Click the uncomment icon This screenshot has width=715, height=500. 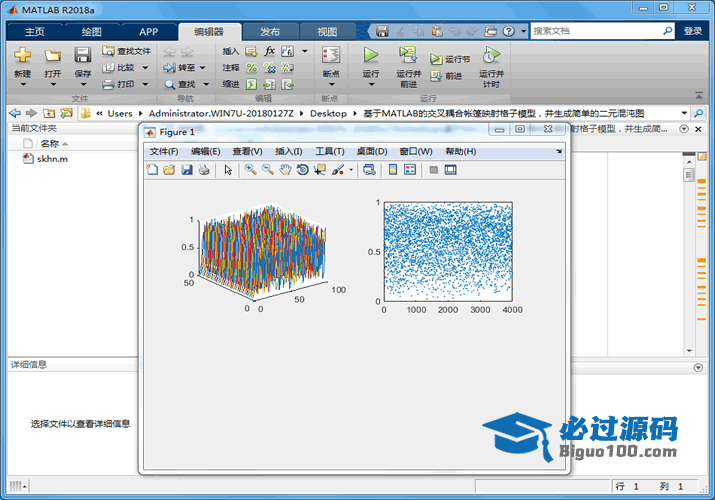coord(269,68)
